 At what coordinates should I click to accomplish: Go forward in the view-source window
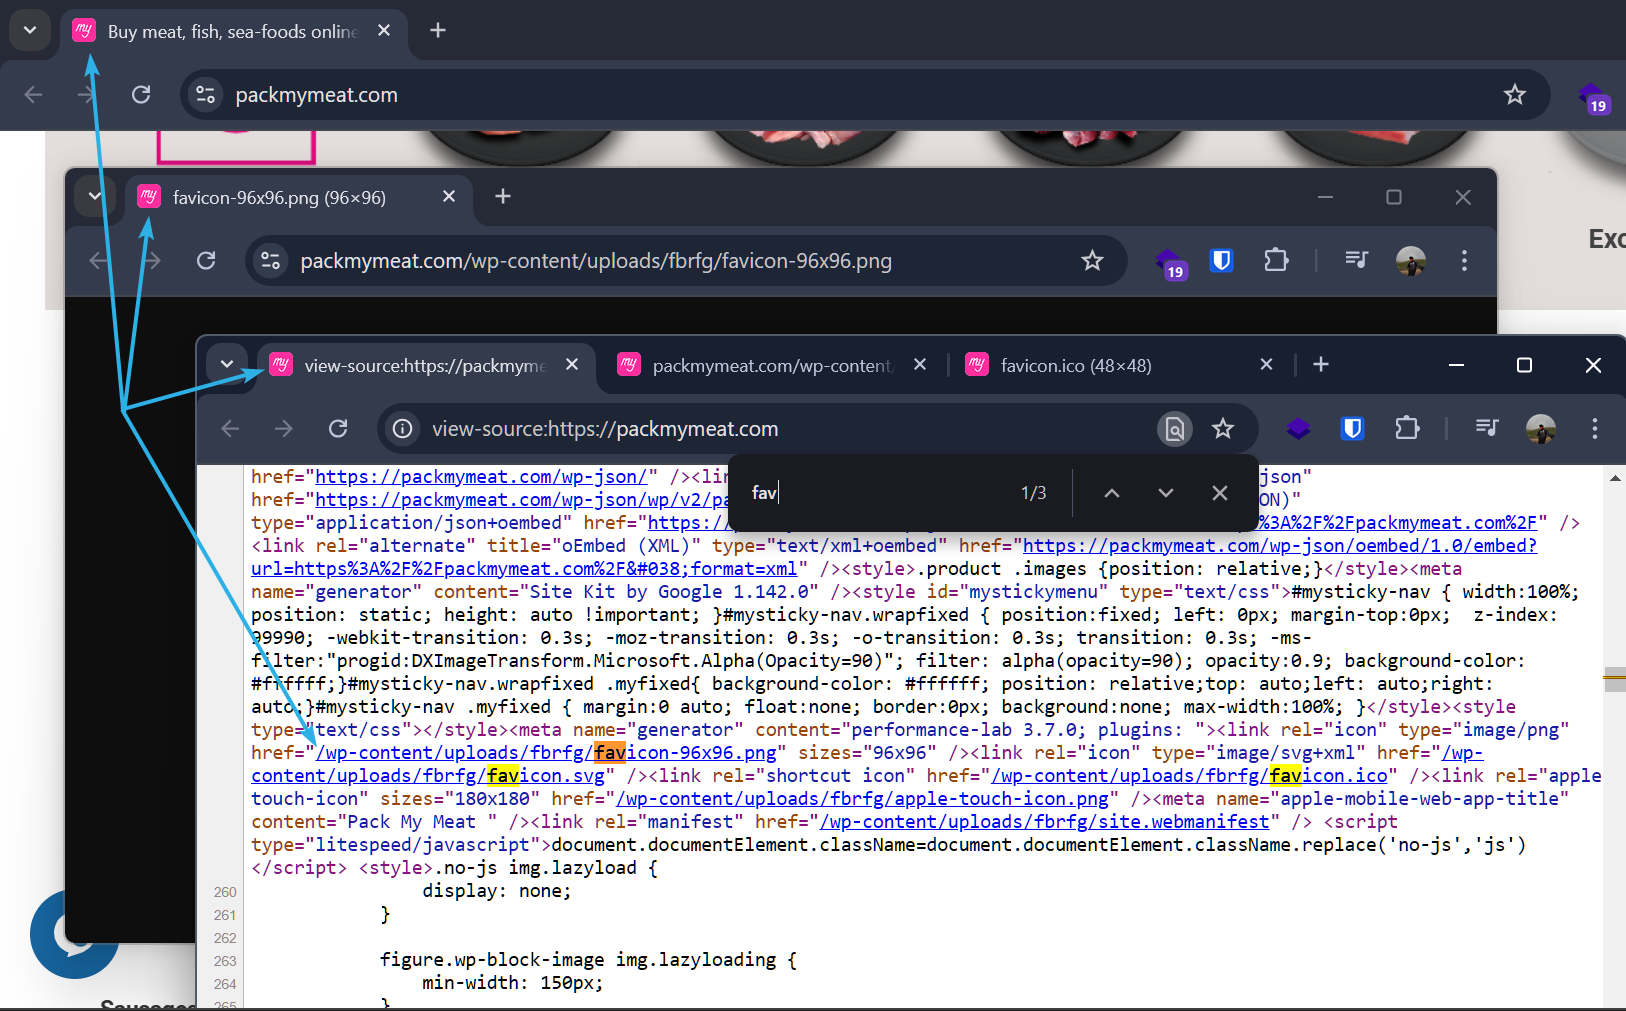284,428
